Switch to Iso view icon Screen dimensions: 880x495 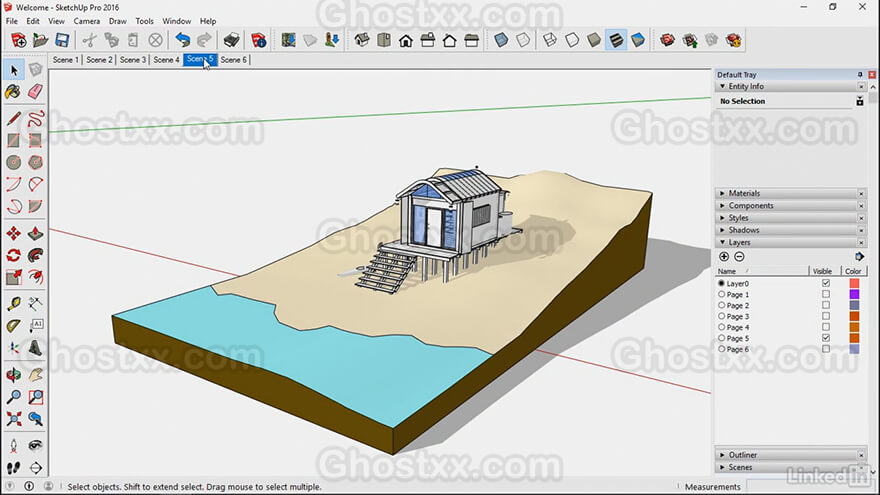(362, 40)
